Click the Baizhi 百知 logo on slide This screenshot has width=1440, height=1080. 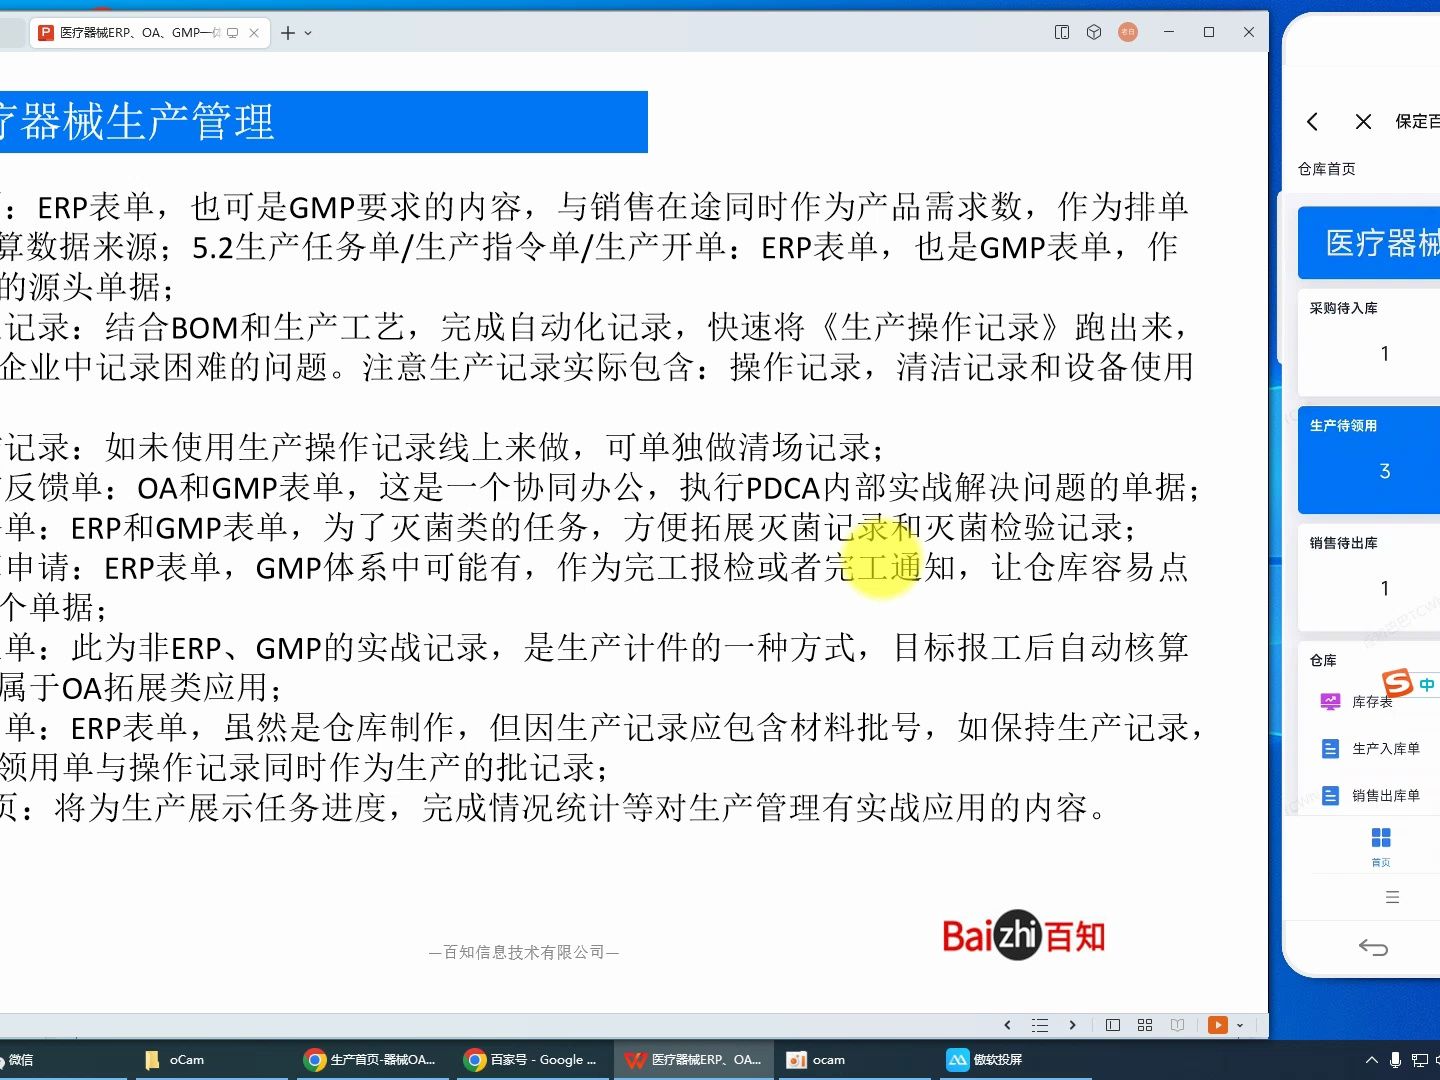click(x=1024, y=936)
